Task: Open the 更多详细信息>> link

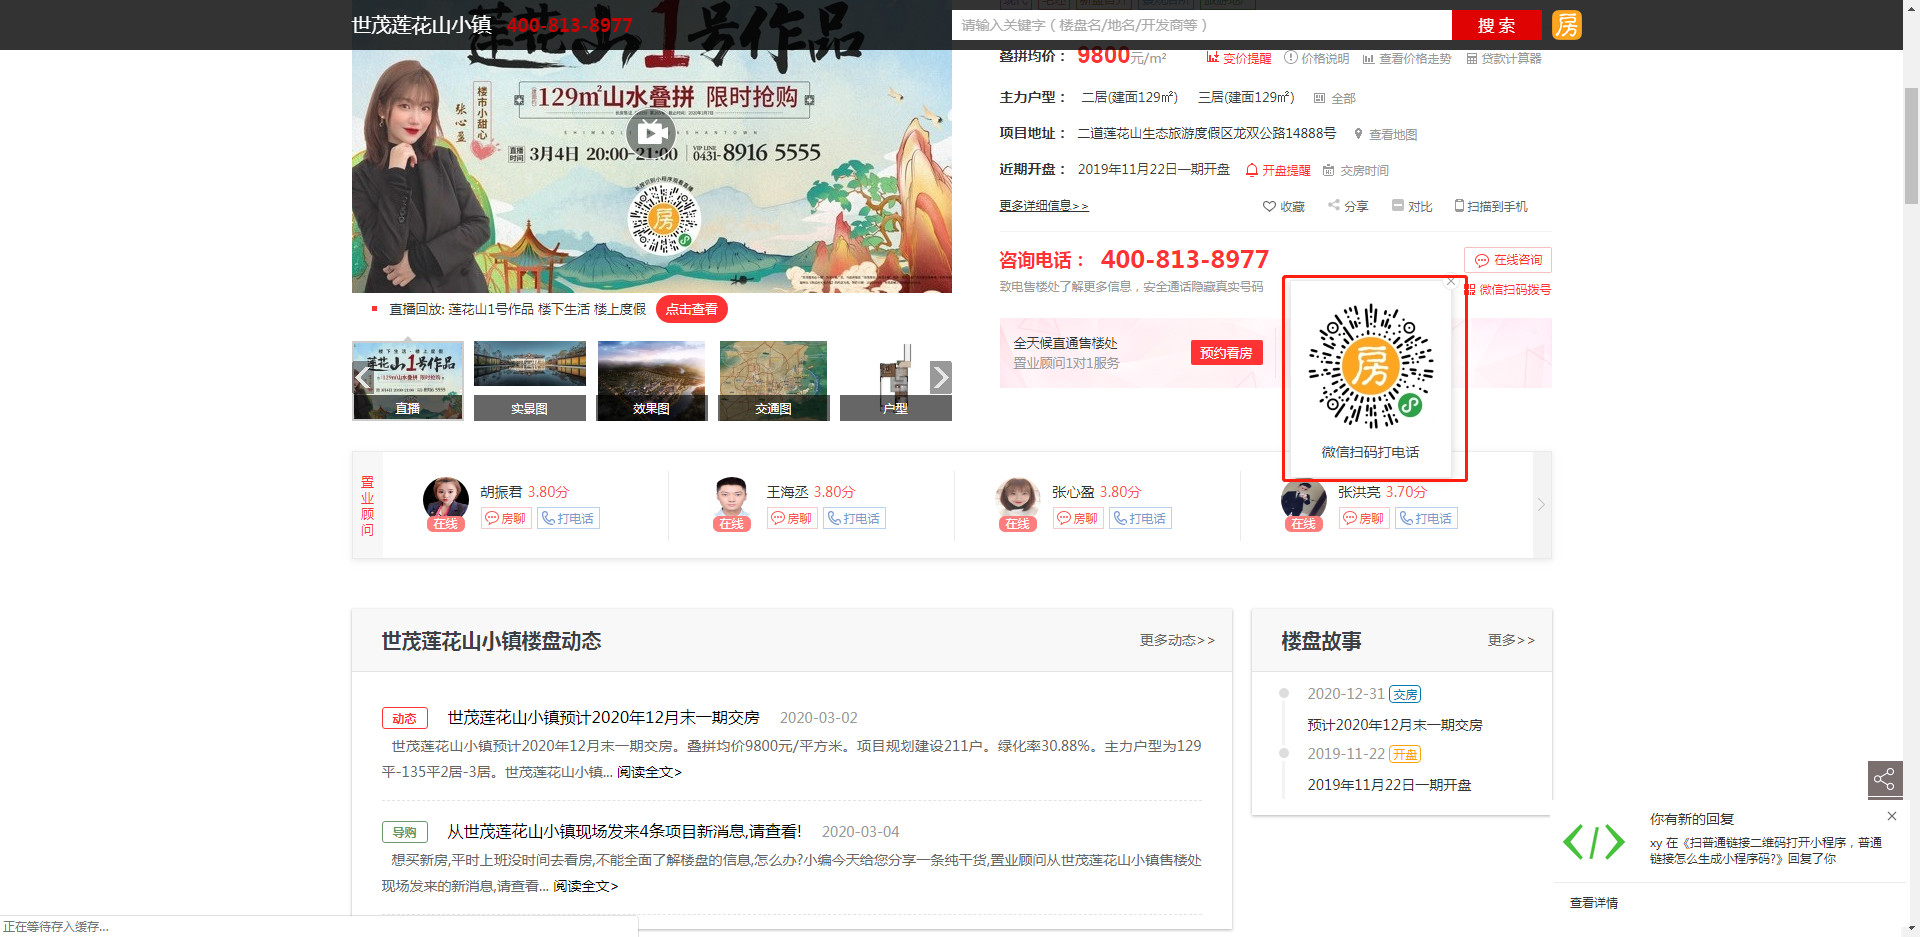Action: (1044, 206)
